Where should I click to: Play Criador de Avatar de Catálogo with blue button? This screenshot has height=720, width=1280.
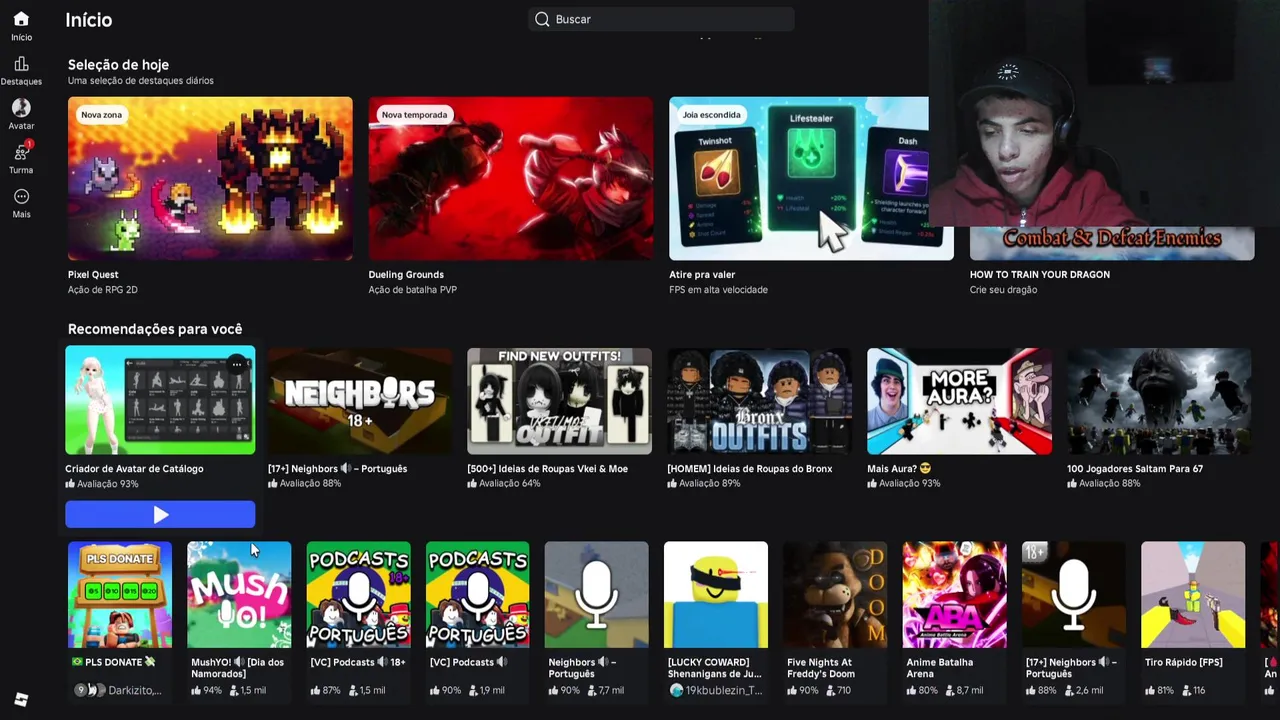(160, 515)
